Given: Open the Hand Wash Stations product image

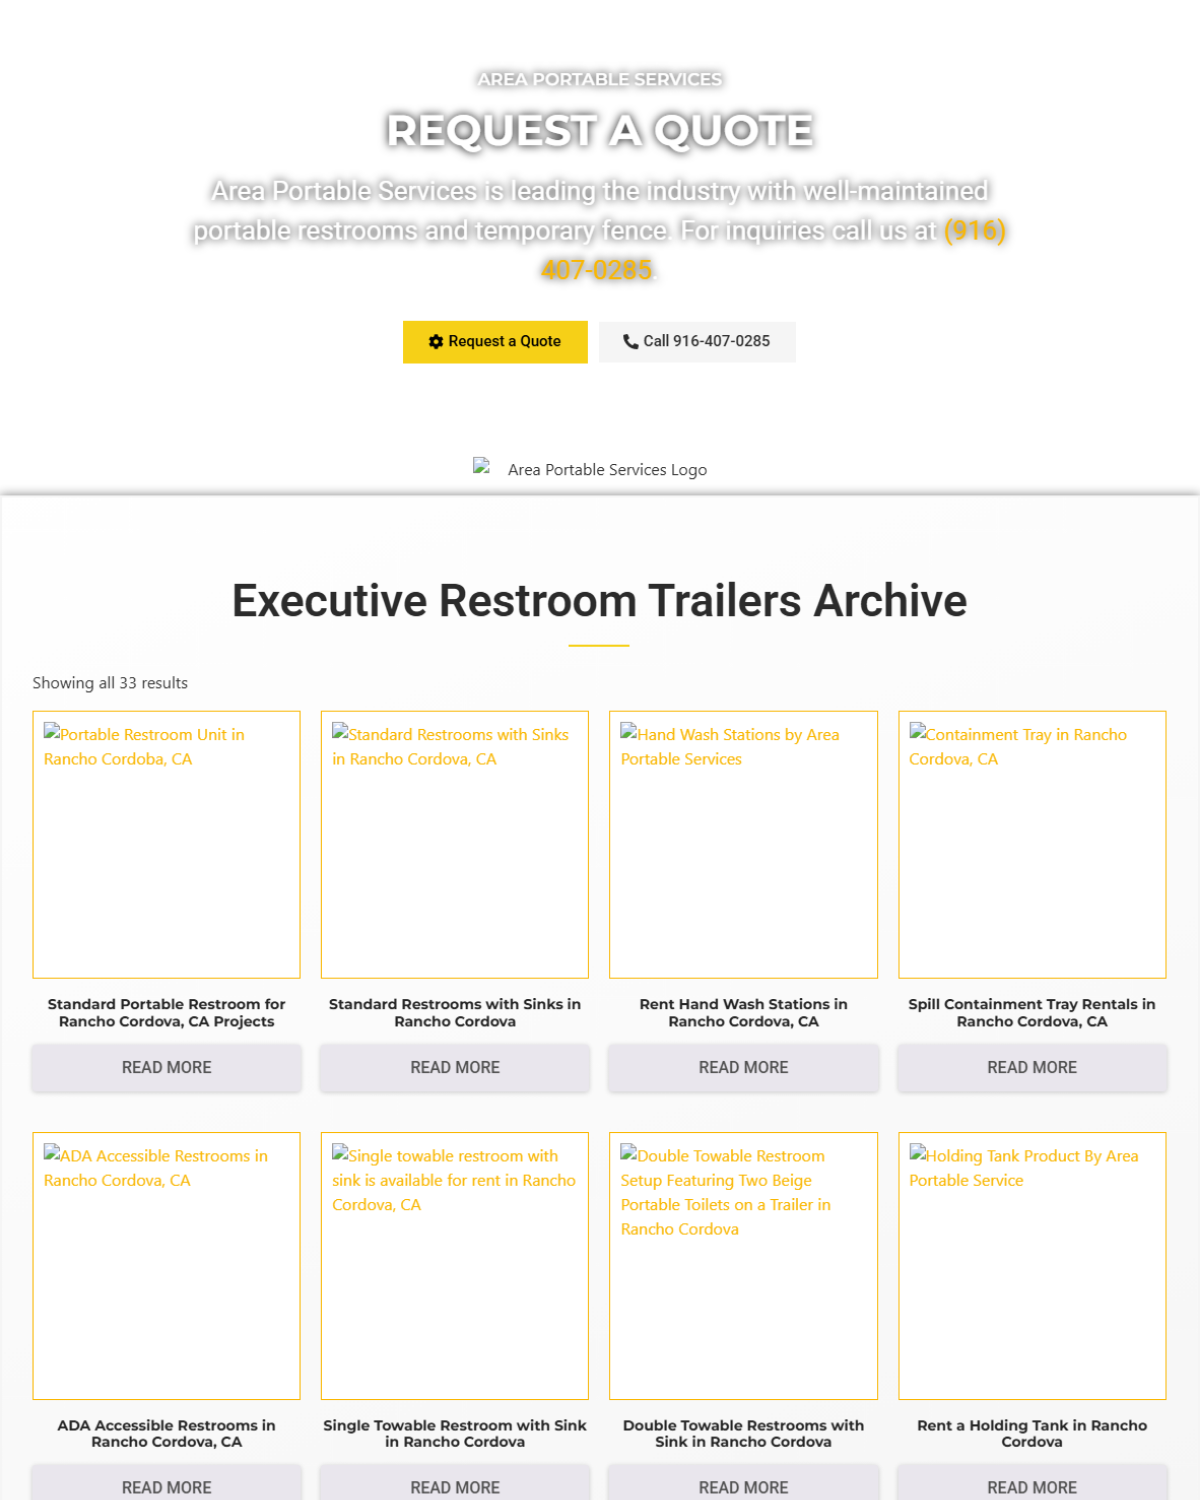Looking at the screenshot, I should [743, 844].
